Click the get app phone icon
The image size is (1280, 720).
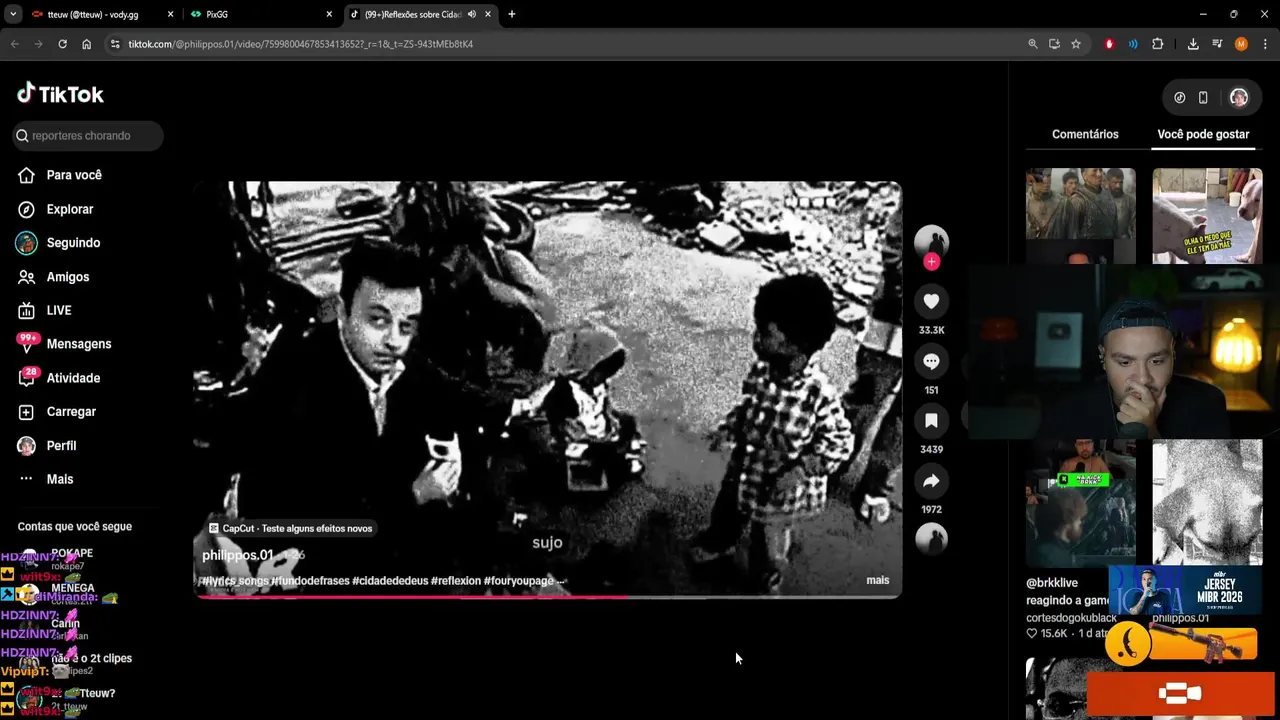coord(1203,97)
